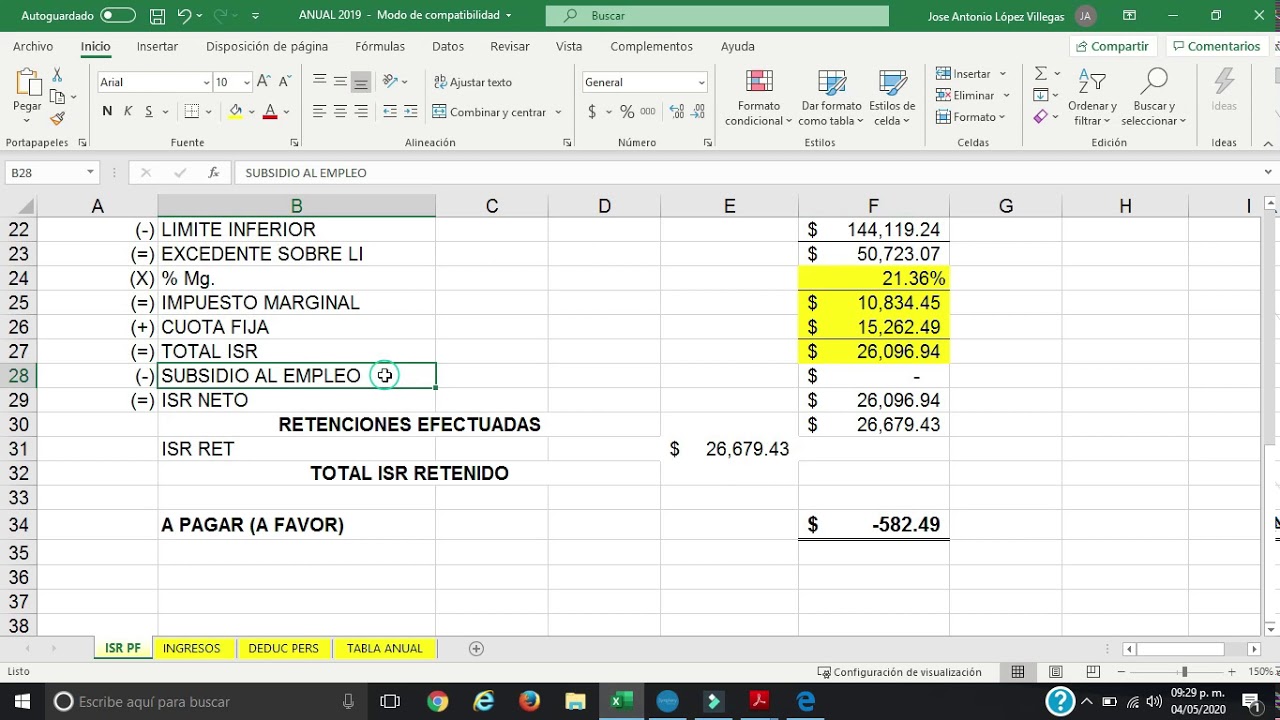Click the Name Box showing B28
The height and width of the screenshot is (720, 1280).
pyautogui.click(x=50, y=173)
